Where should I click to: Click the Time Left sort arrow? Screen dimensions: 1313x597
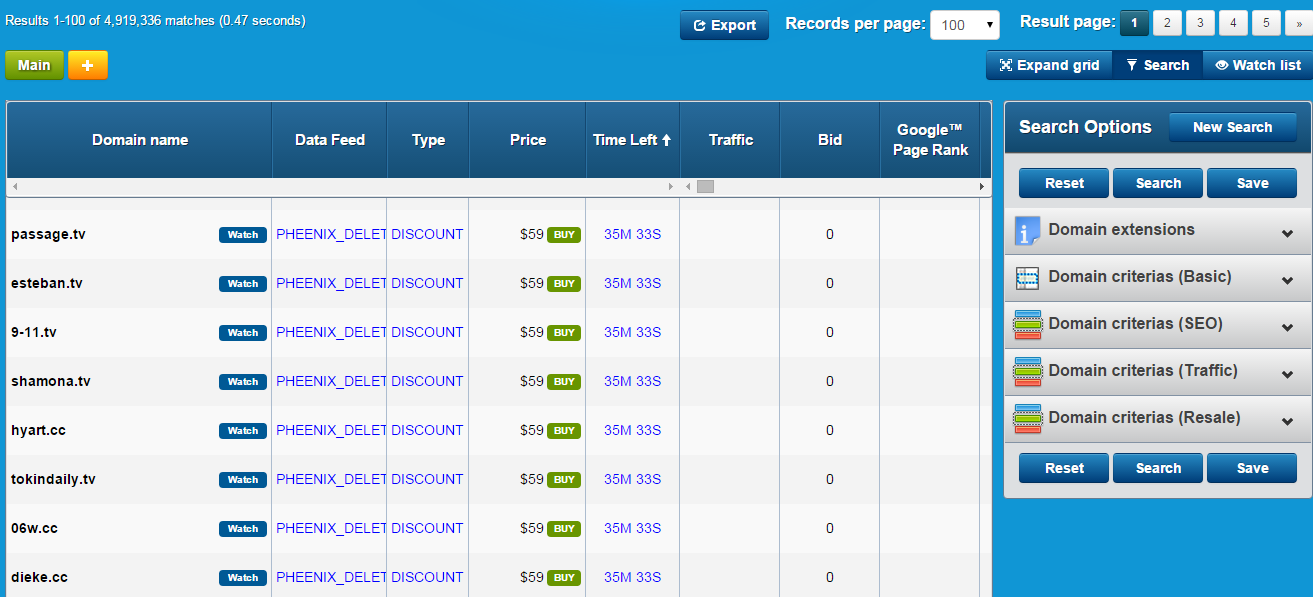click(667, 140)
